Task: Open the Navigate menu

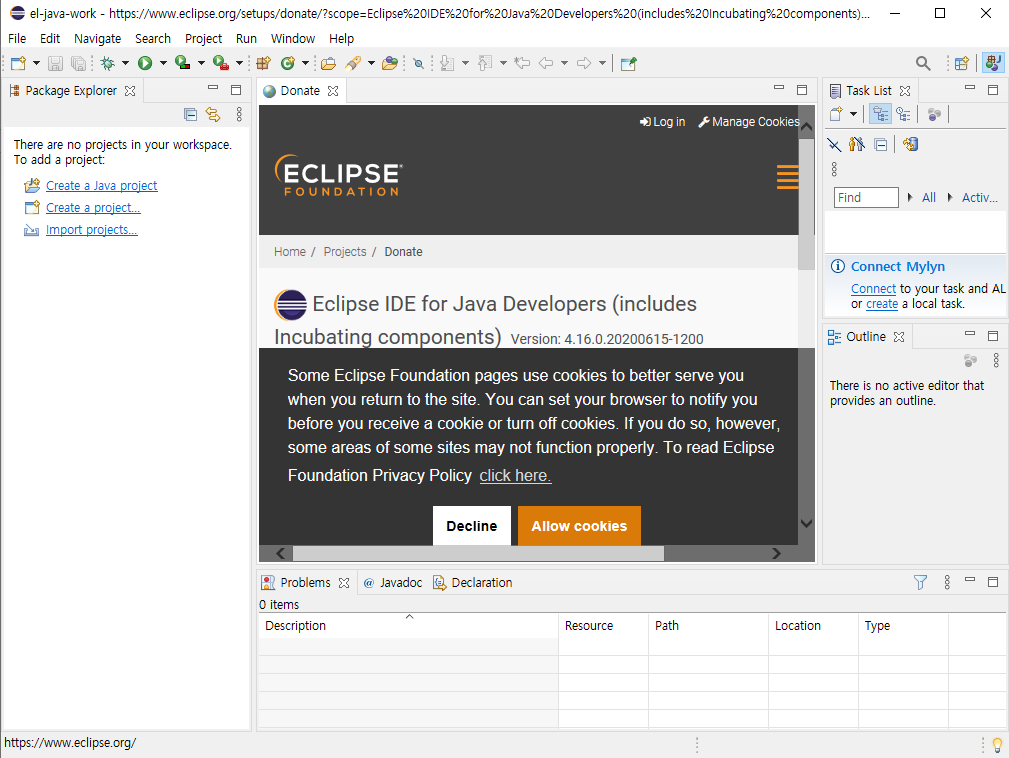Action: [97, 39]
